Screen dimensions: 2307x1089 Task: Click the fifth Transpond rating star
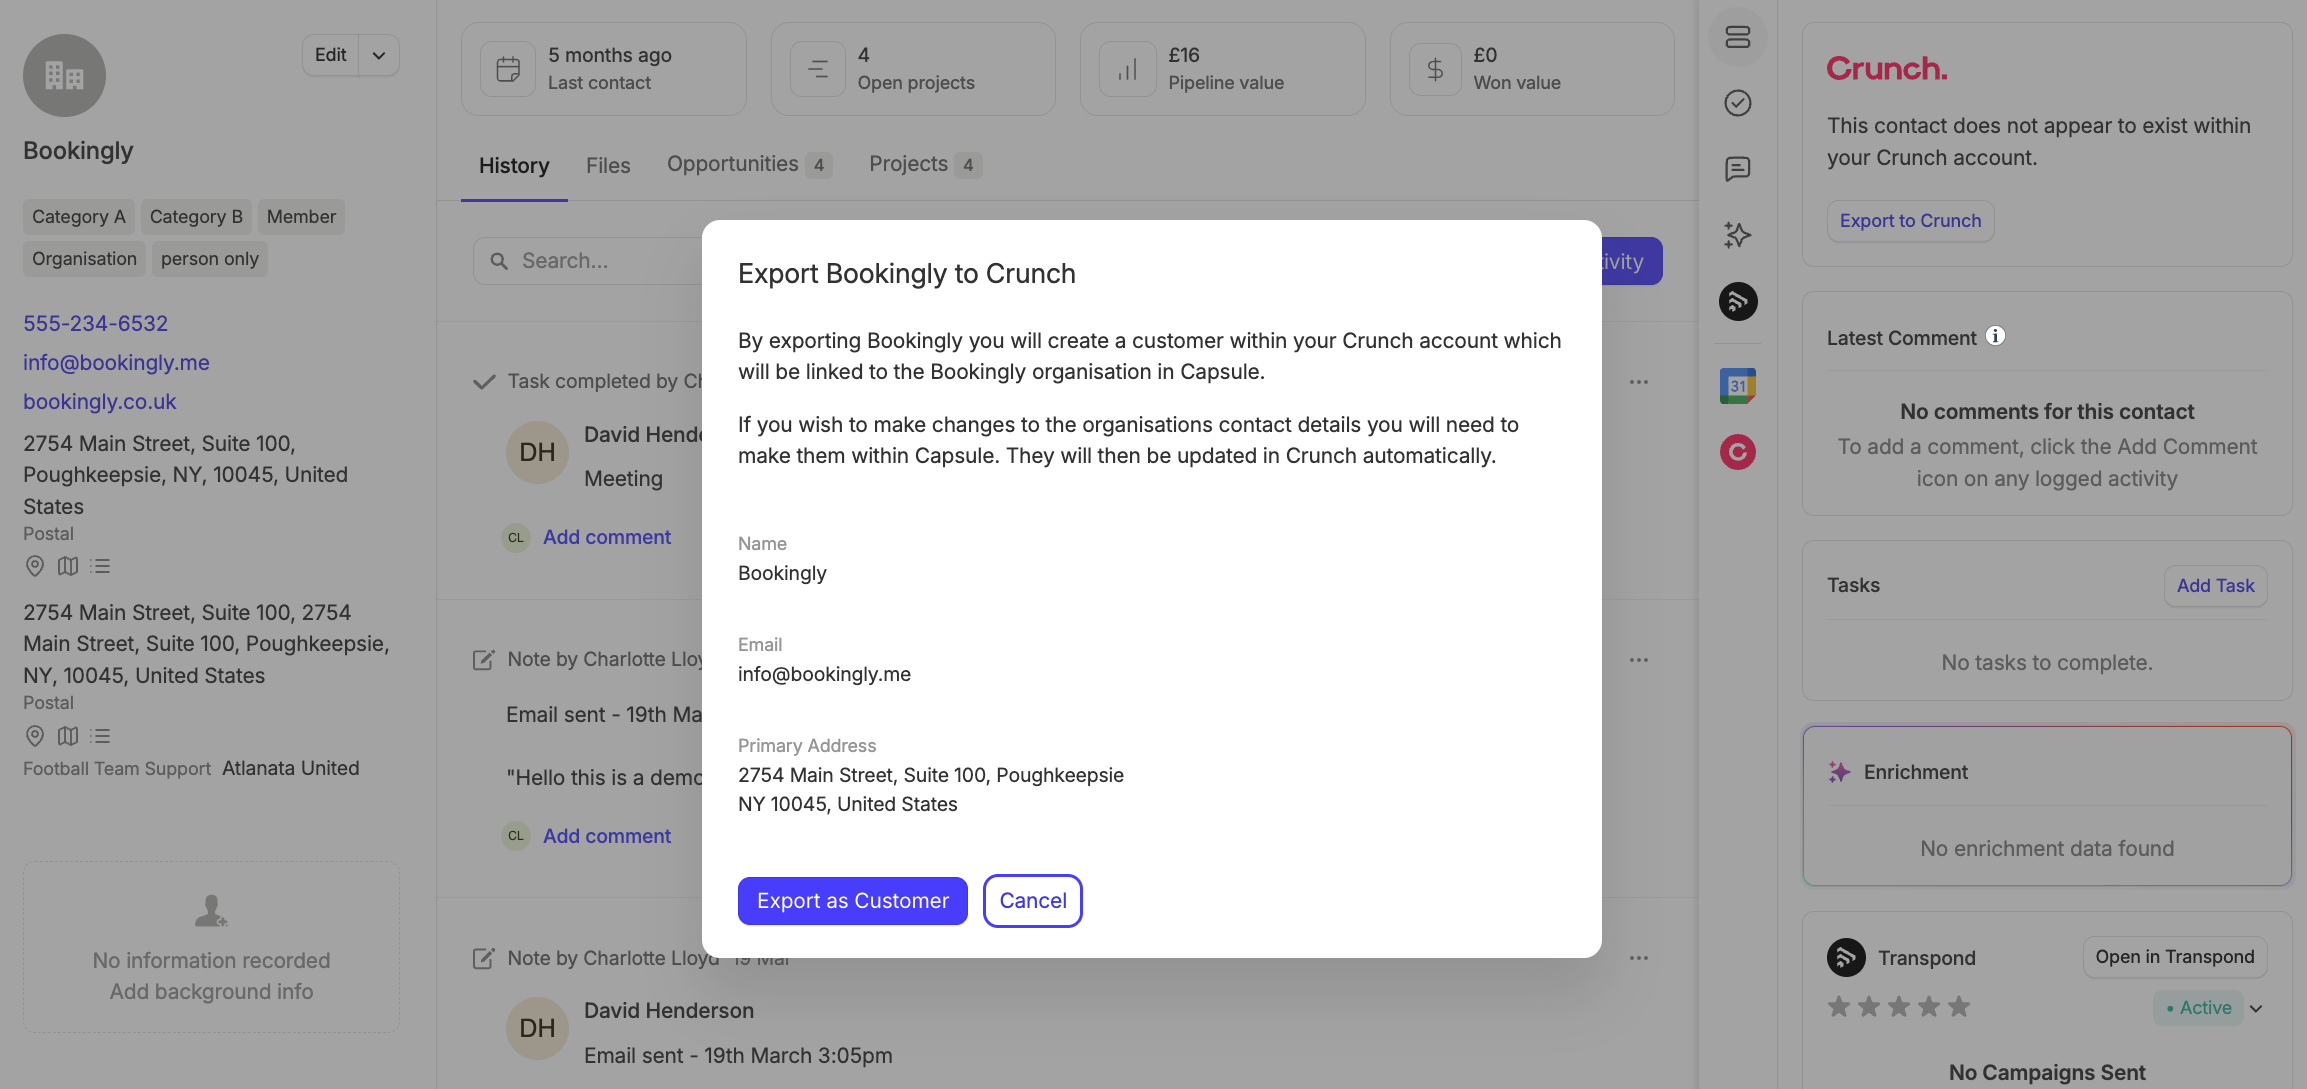(1959, 1007)
